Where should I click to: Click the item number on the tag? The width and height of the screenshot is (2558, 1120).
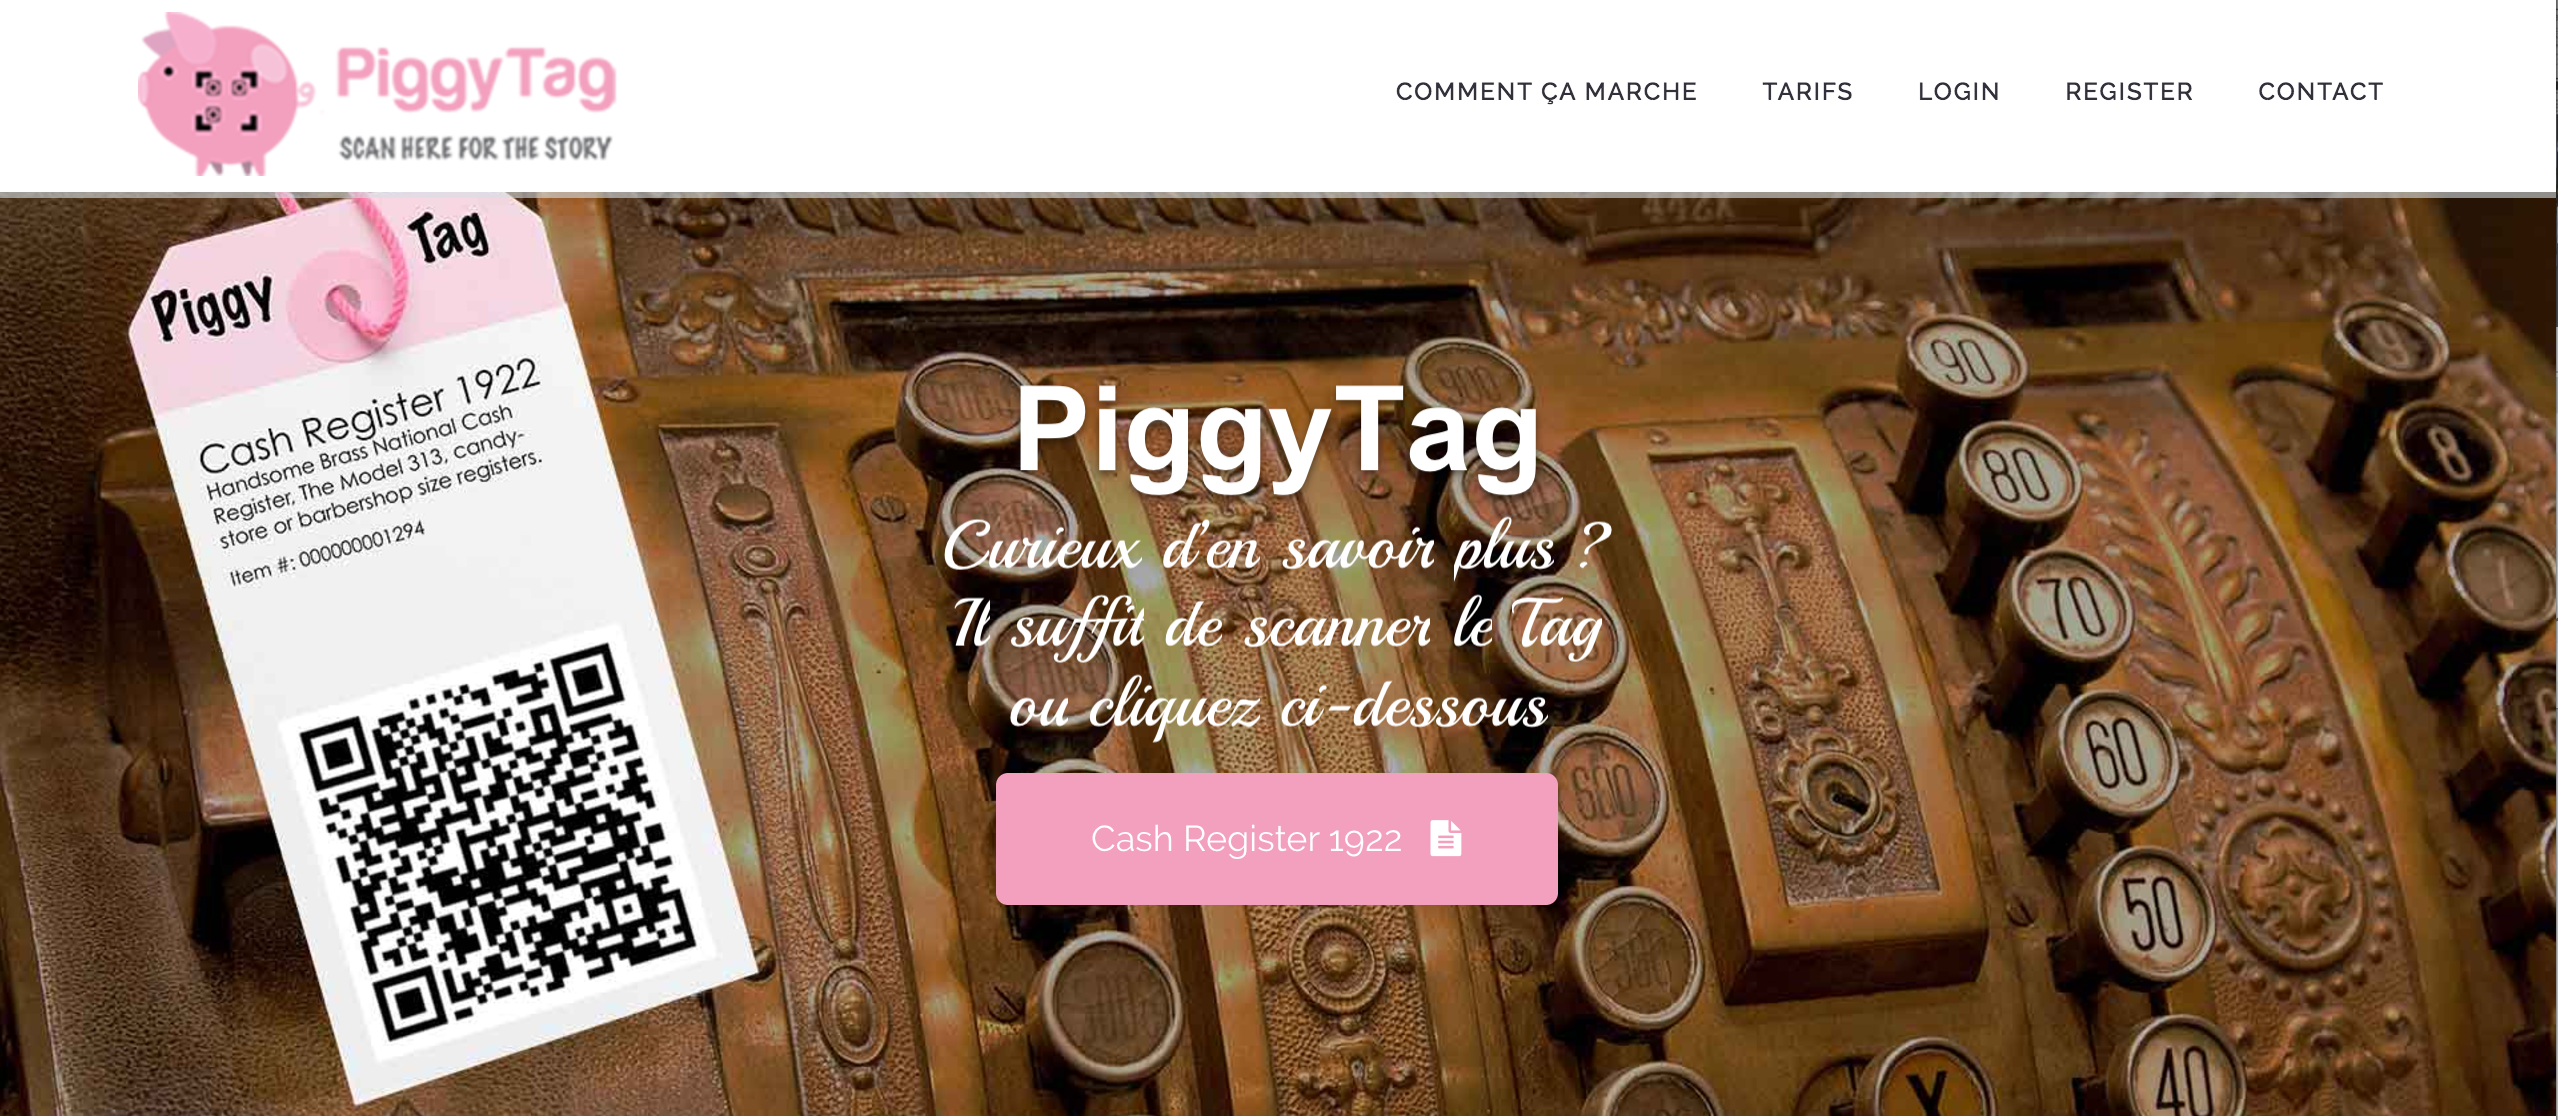327,553
